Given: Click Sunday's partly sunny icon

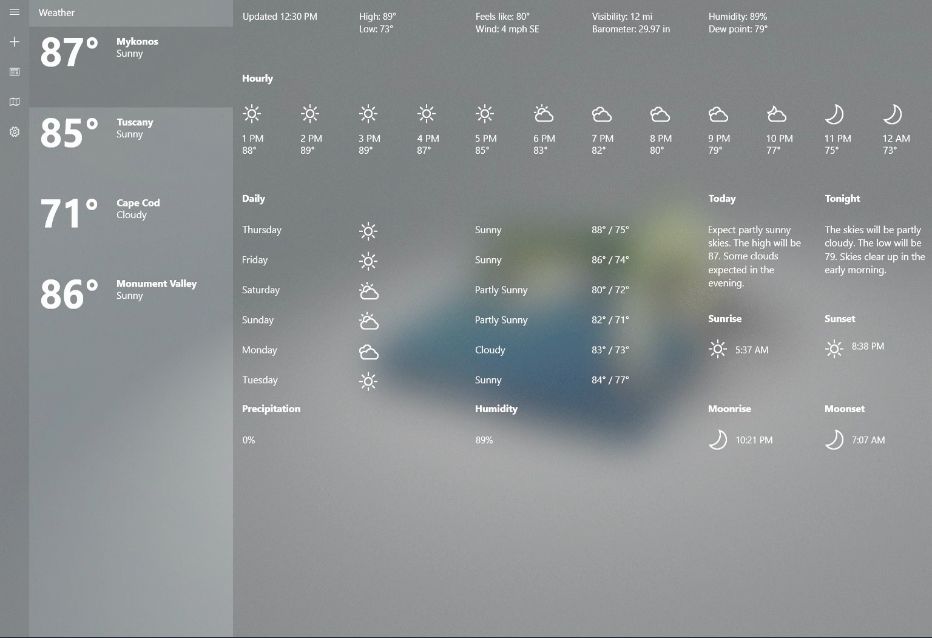Looking at the screenshot, I should (369, 321).
